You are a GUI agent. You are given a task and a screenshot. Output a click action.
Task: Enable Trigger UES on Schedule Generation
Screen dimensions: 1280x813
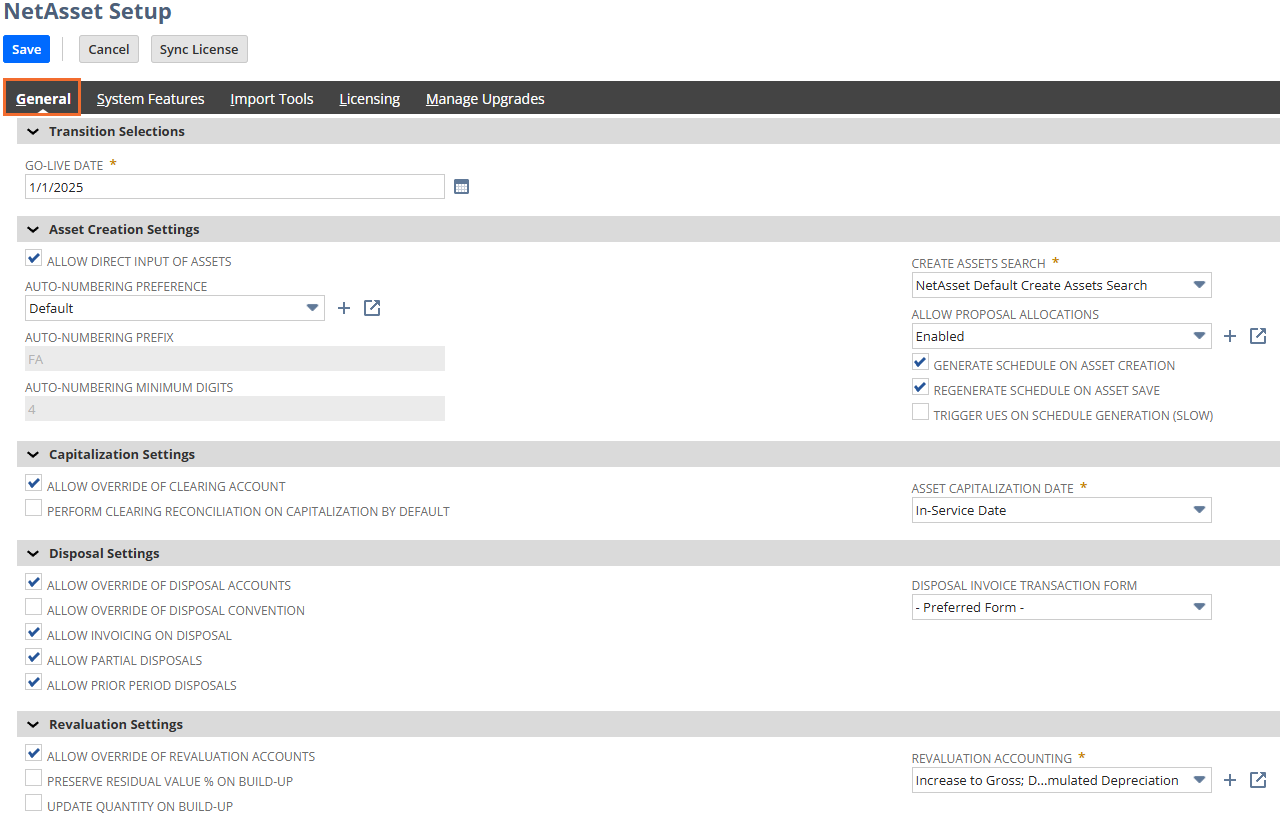tap(920, 413)
